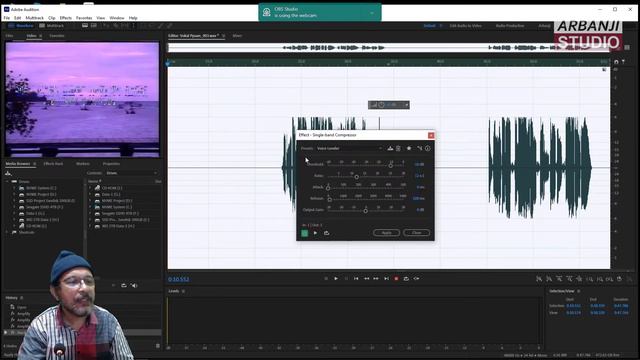Image resolution: width=640 pixels, height=360 pixels.
Task: Open the Multitrack menu
Action: [x=34, y=18]
